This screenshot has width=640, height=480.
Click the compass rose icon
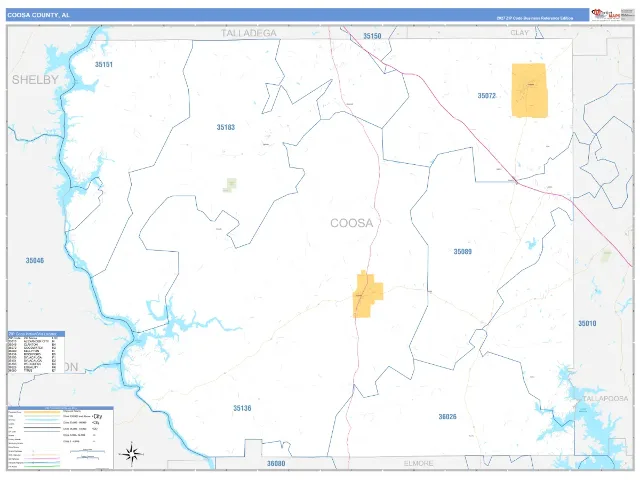pos(131,453)
